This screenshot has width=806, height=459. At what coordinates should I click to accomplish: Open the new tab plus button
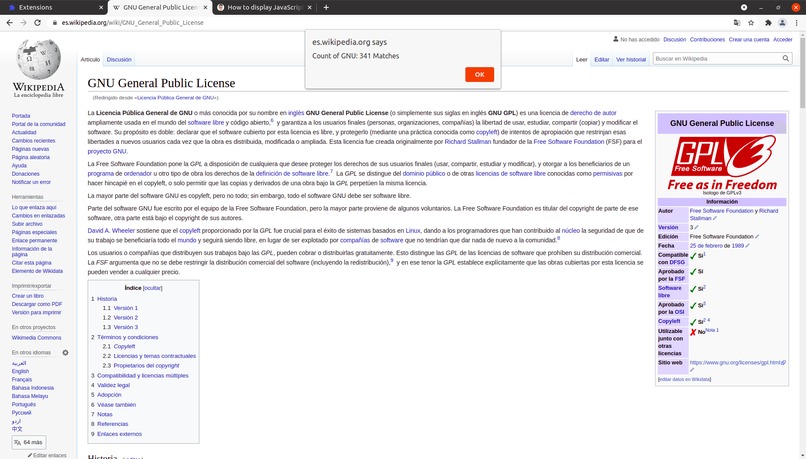[x=326, y=7]
